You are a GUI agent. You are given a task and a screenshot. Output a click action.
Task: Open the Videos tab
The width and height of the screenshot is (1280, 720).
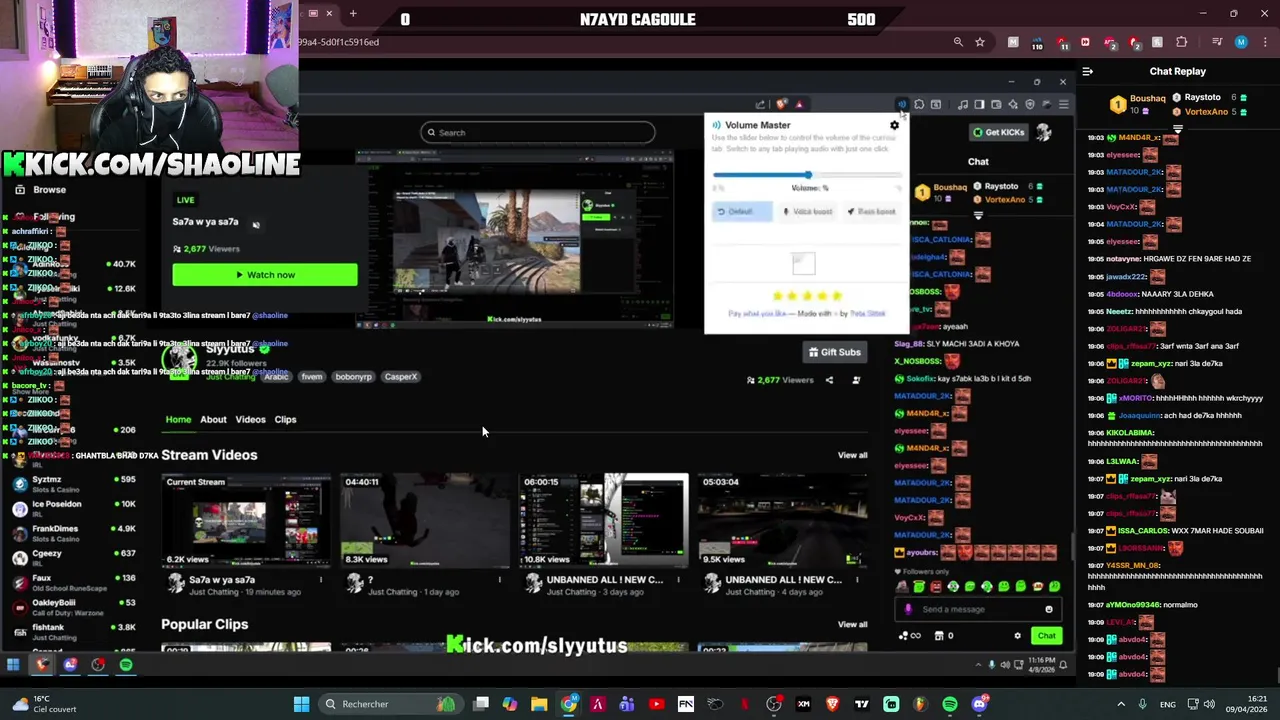(250, 419)
